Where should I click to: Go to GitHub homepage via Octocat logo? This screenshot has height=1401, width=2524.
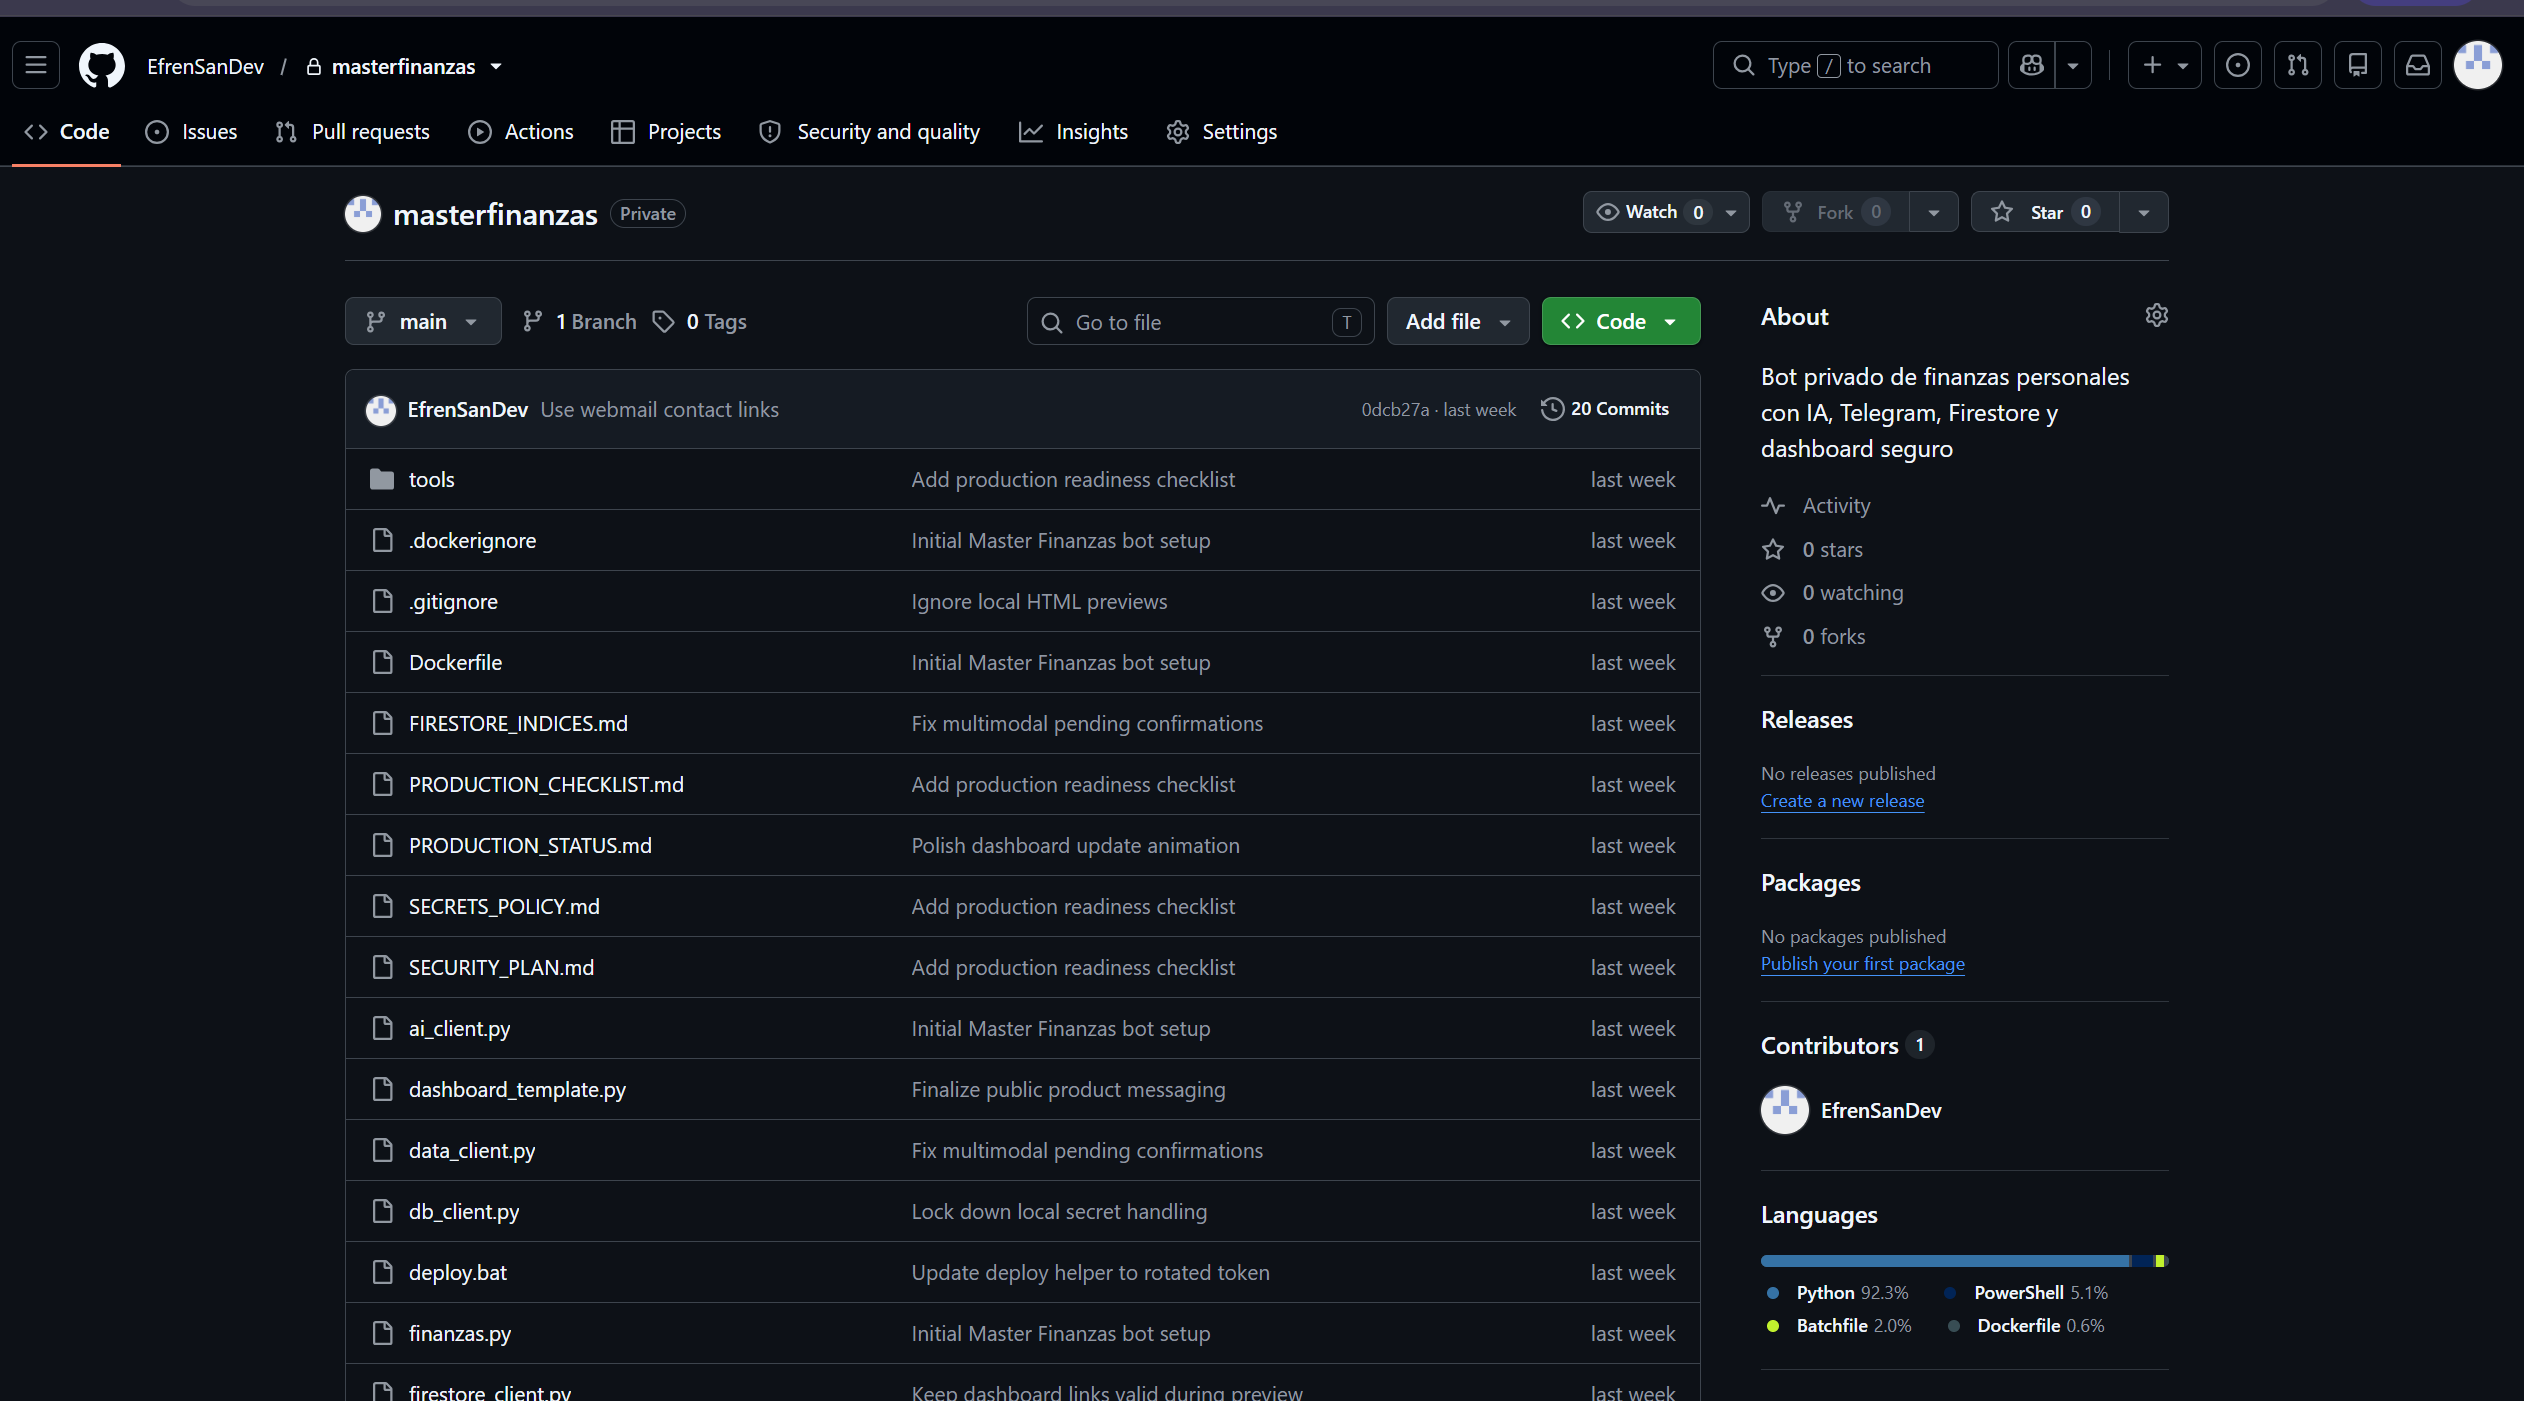(102, 66)
